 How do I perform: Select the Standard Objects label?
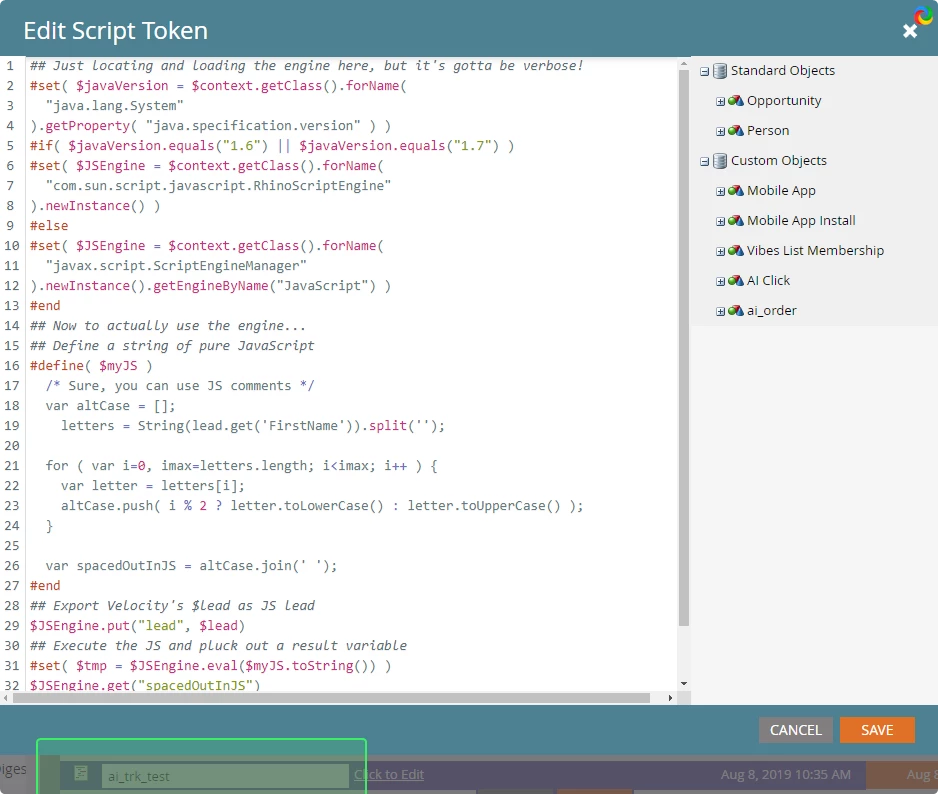782,71
